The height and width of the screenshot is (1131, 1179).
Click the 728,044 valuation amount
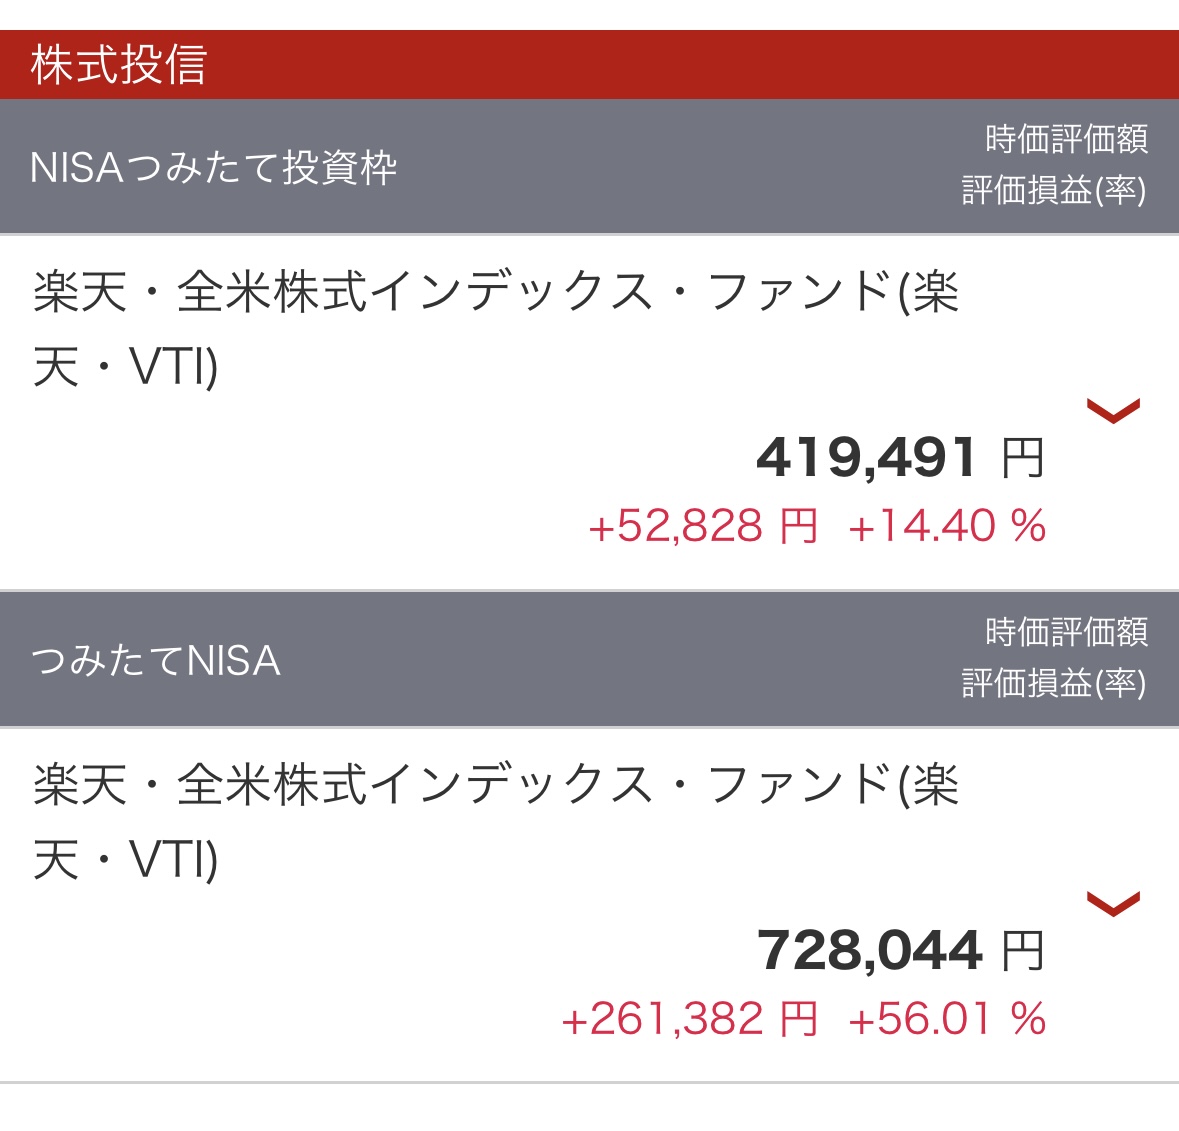pos(869,950)
